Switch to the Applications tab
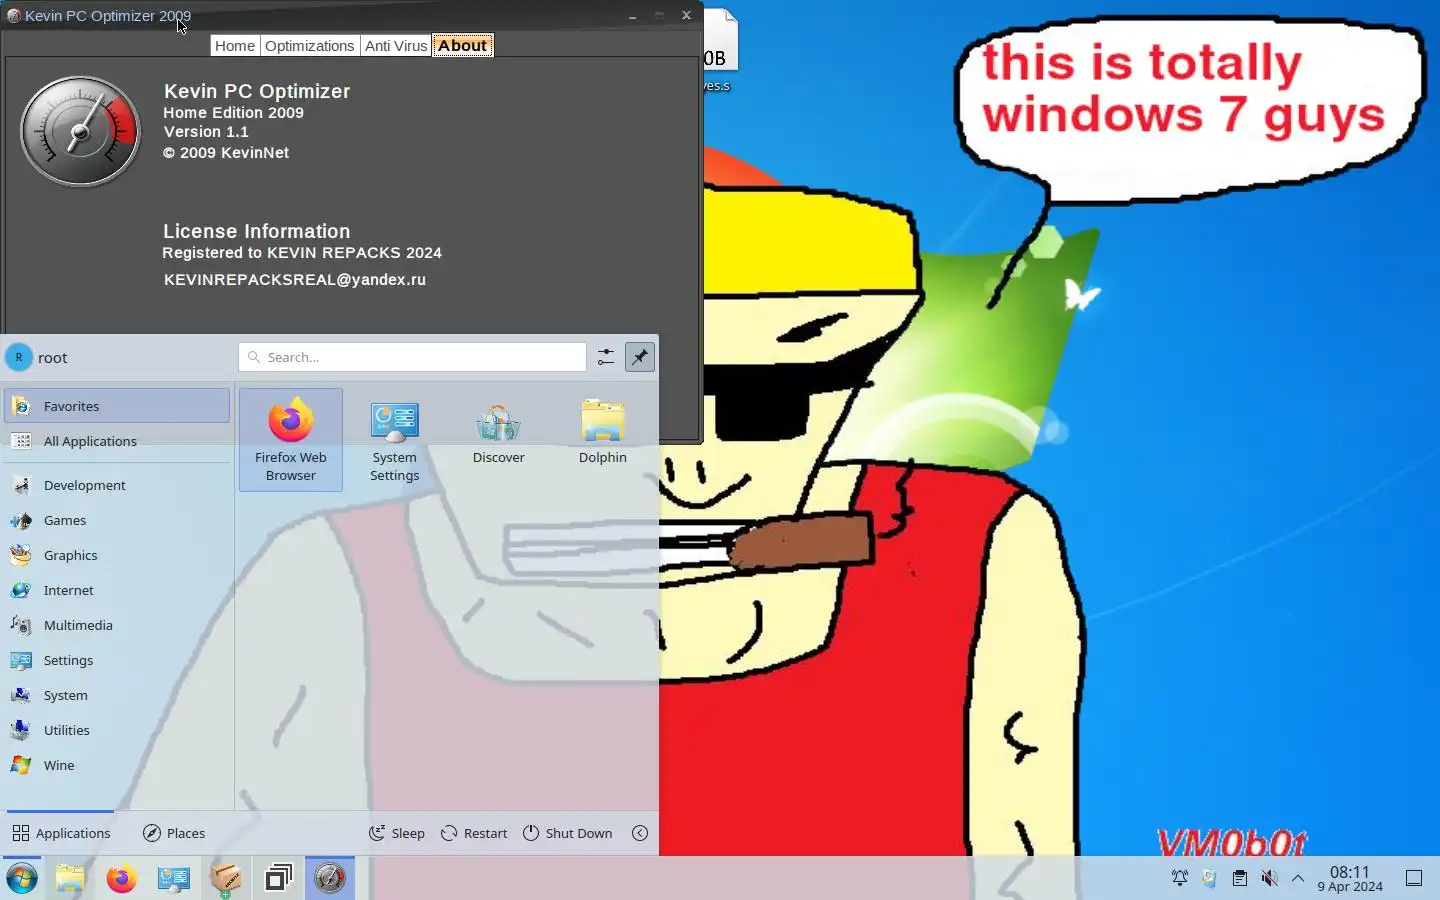1440x900 pixels. (61, 833)
